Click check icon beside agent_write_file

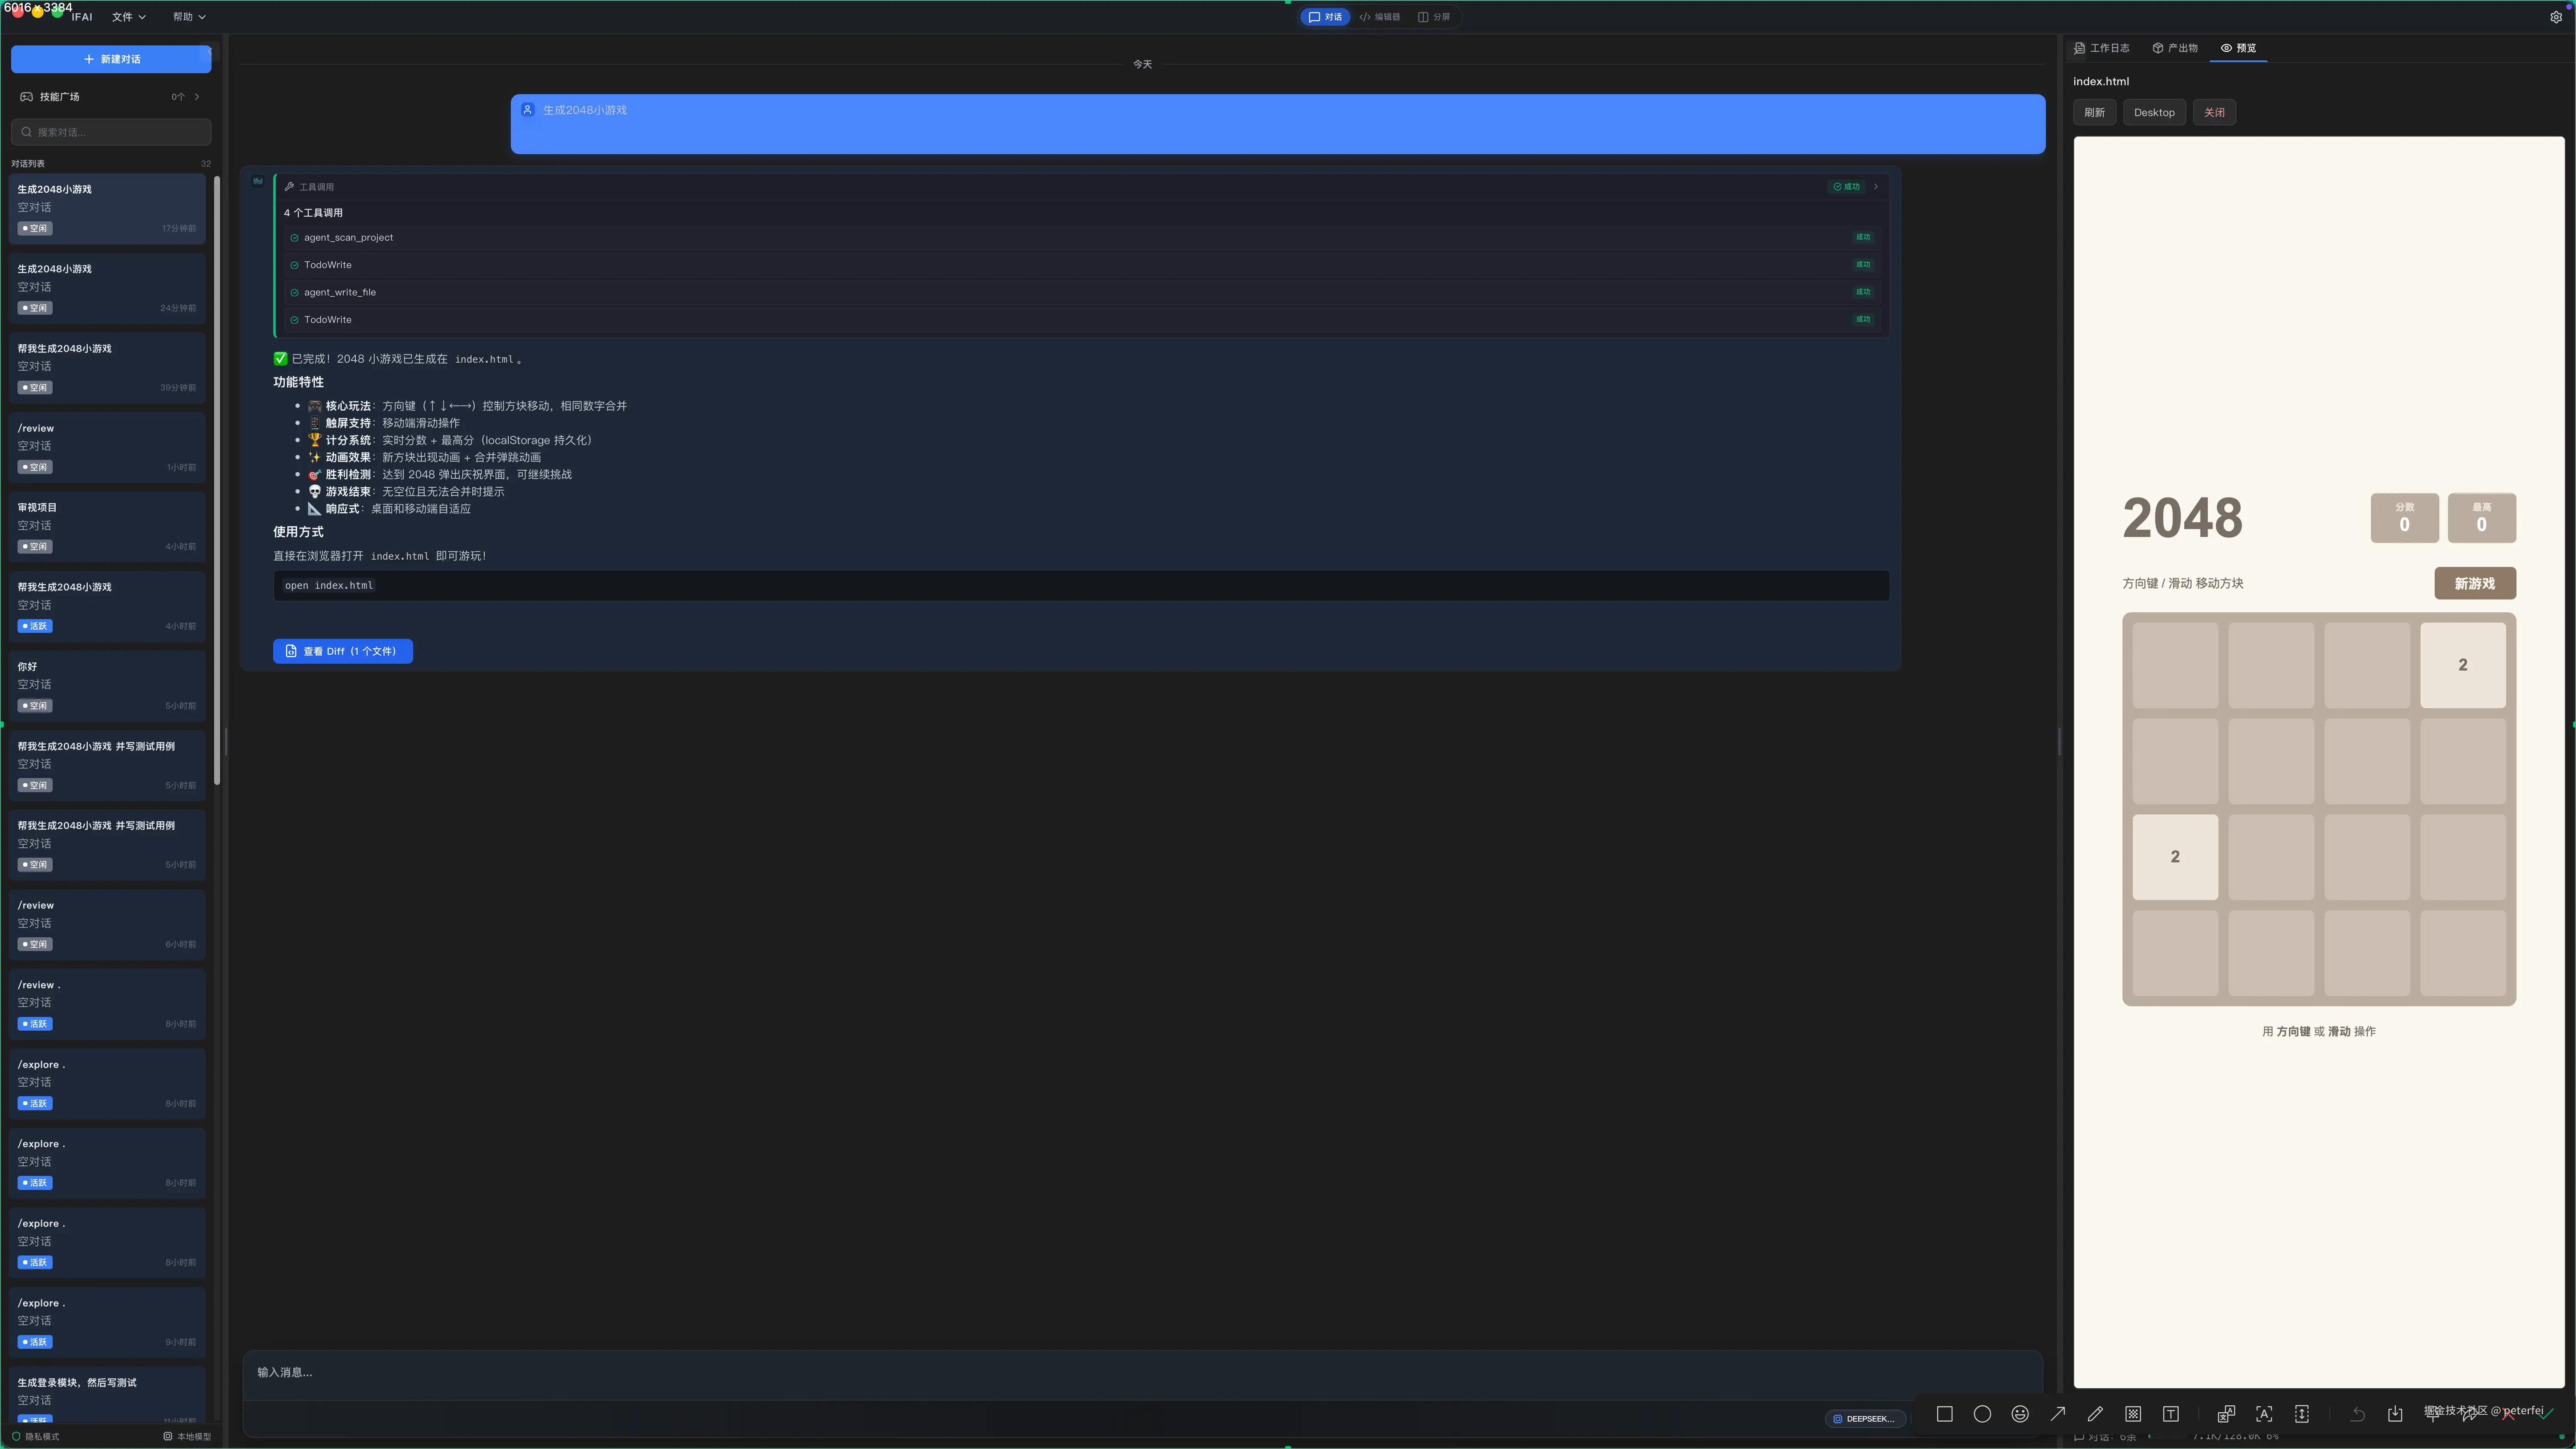pos(294,293)
